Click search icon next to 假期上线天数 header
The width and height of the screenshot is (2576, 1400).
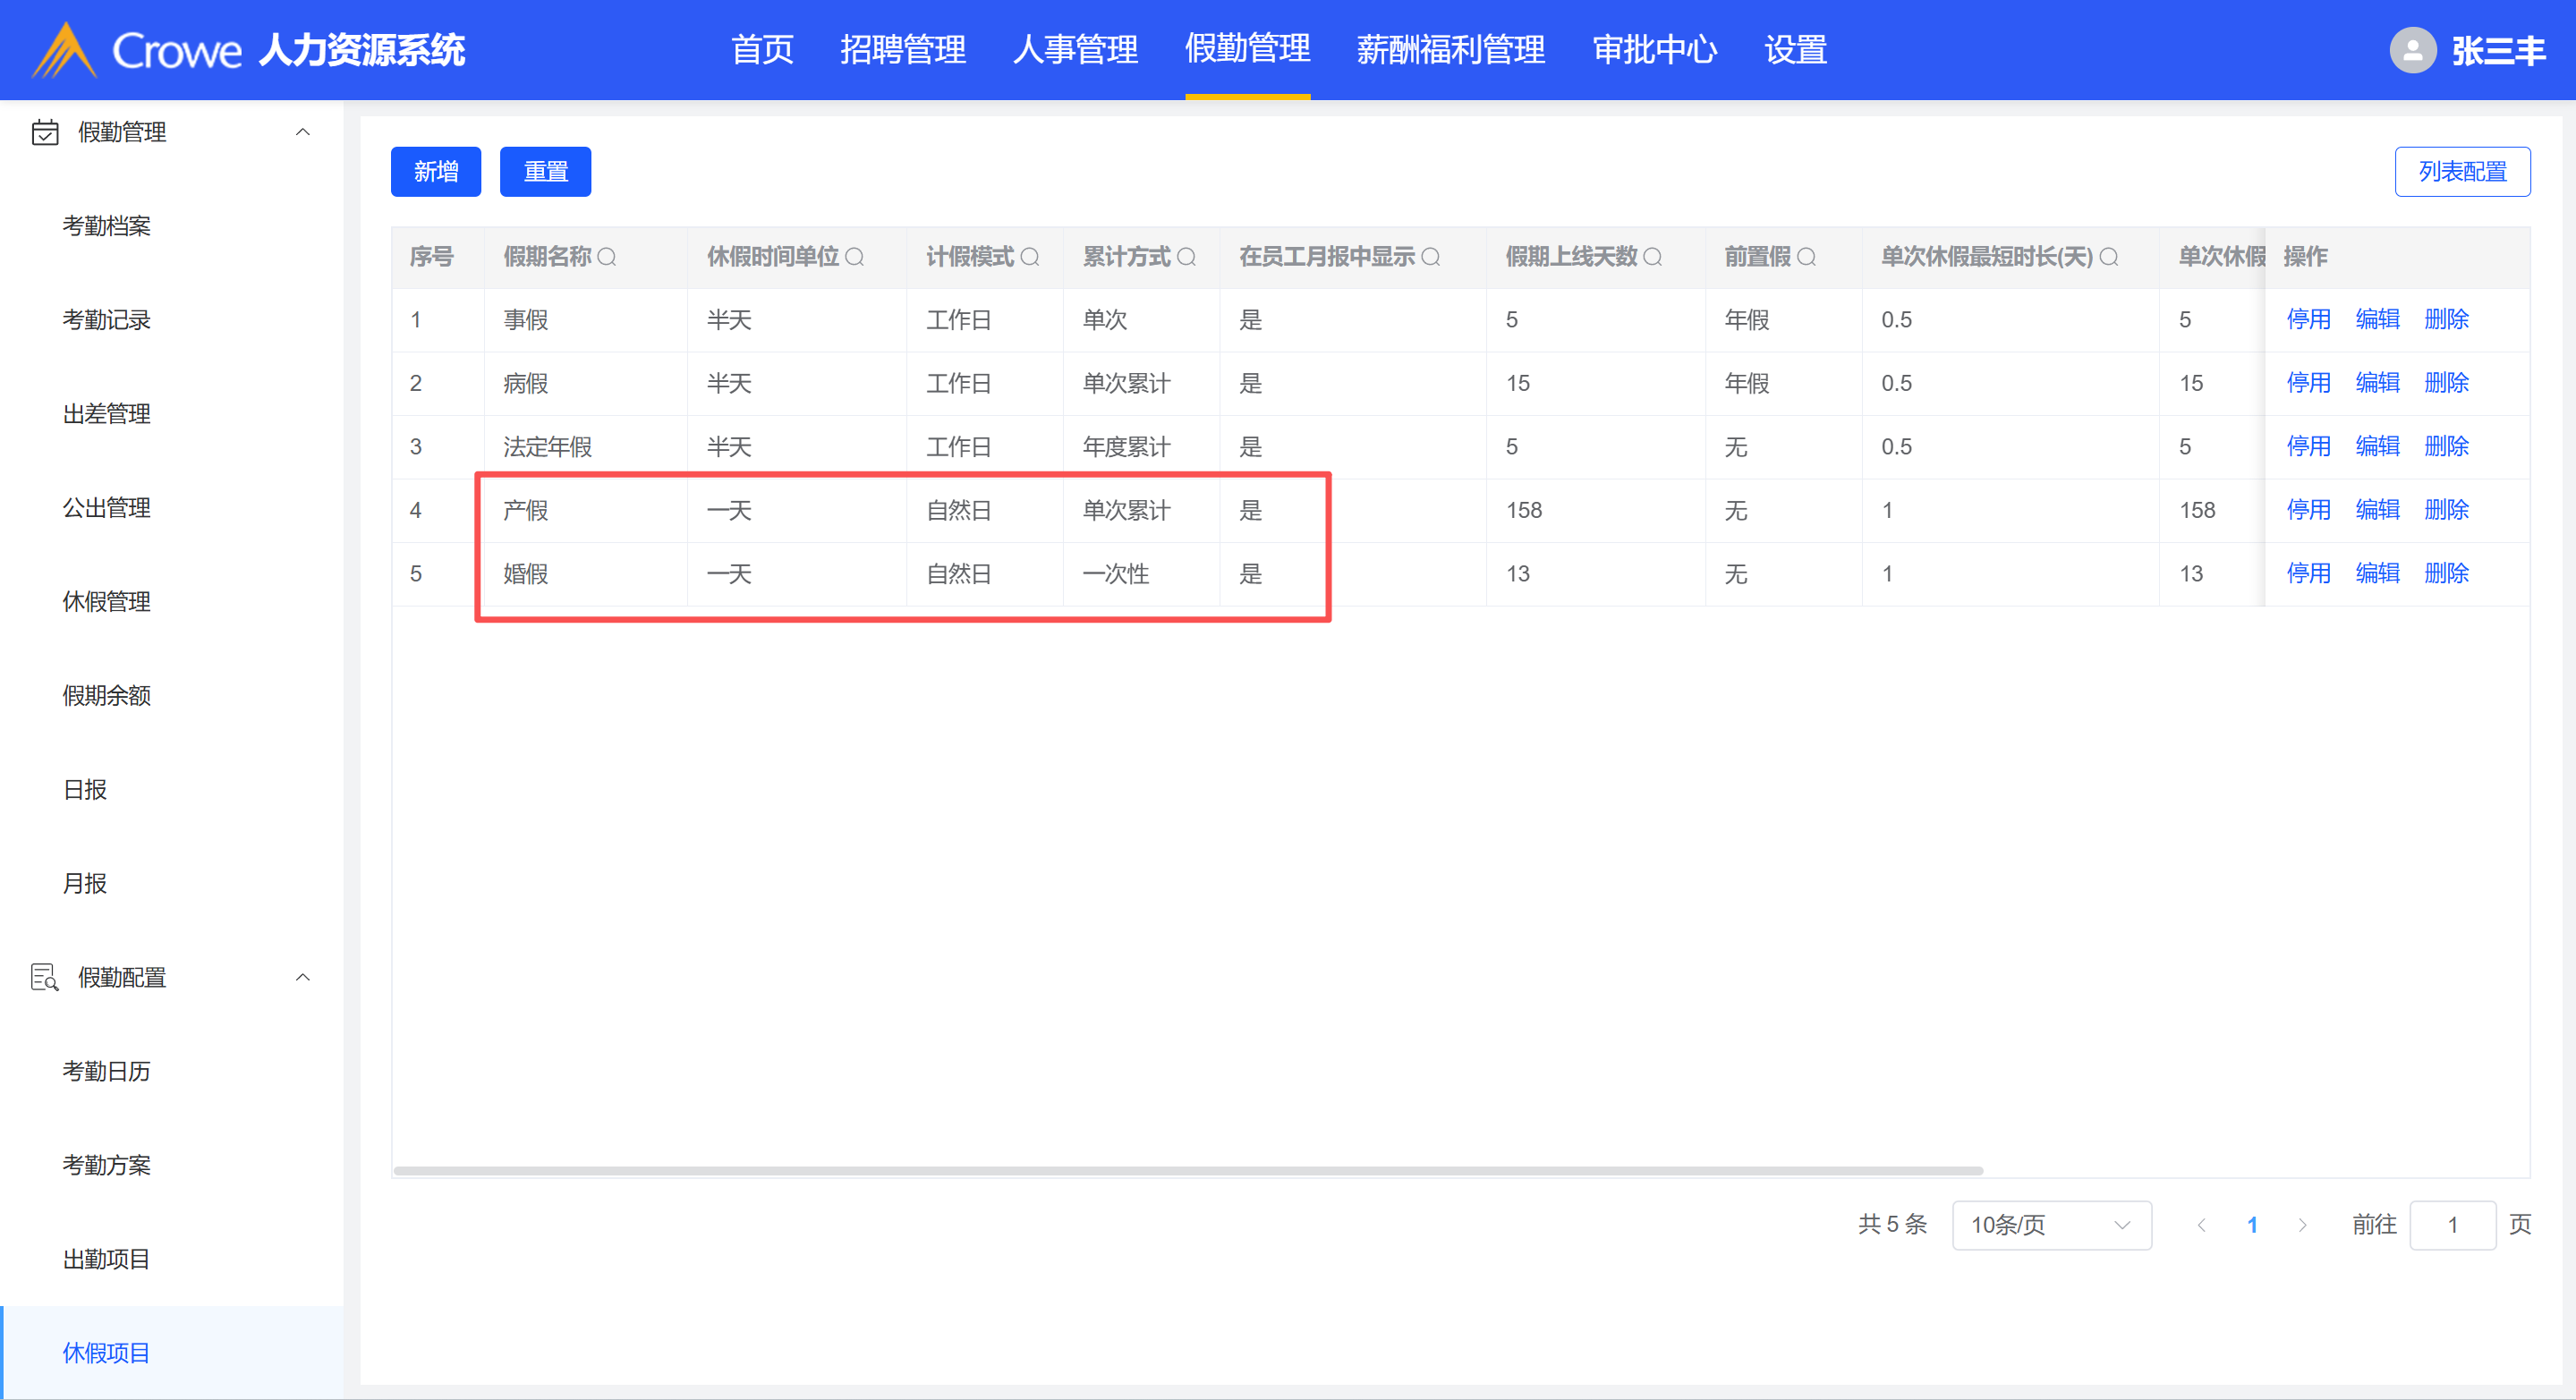coord(1652,257)
